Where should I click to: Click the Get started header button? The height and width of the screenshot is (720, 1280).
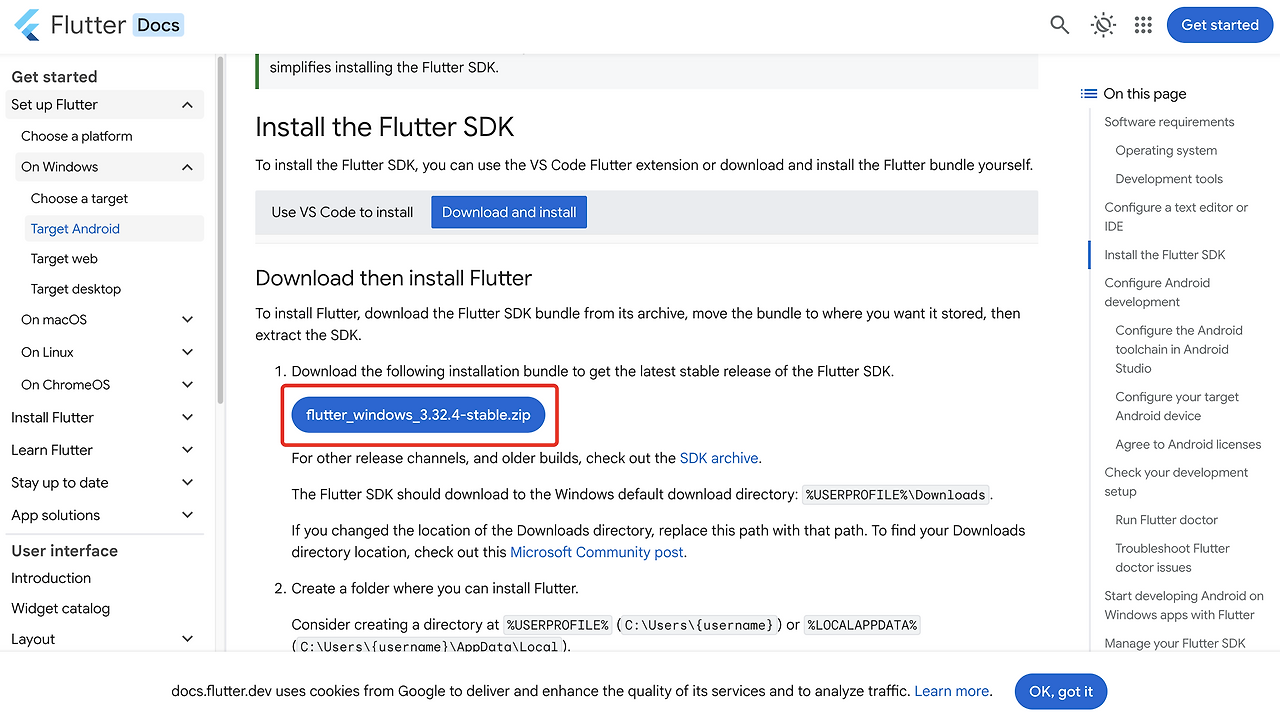pyautogui.click(x=1219, y=25)
